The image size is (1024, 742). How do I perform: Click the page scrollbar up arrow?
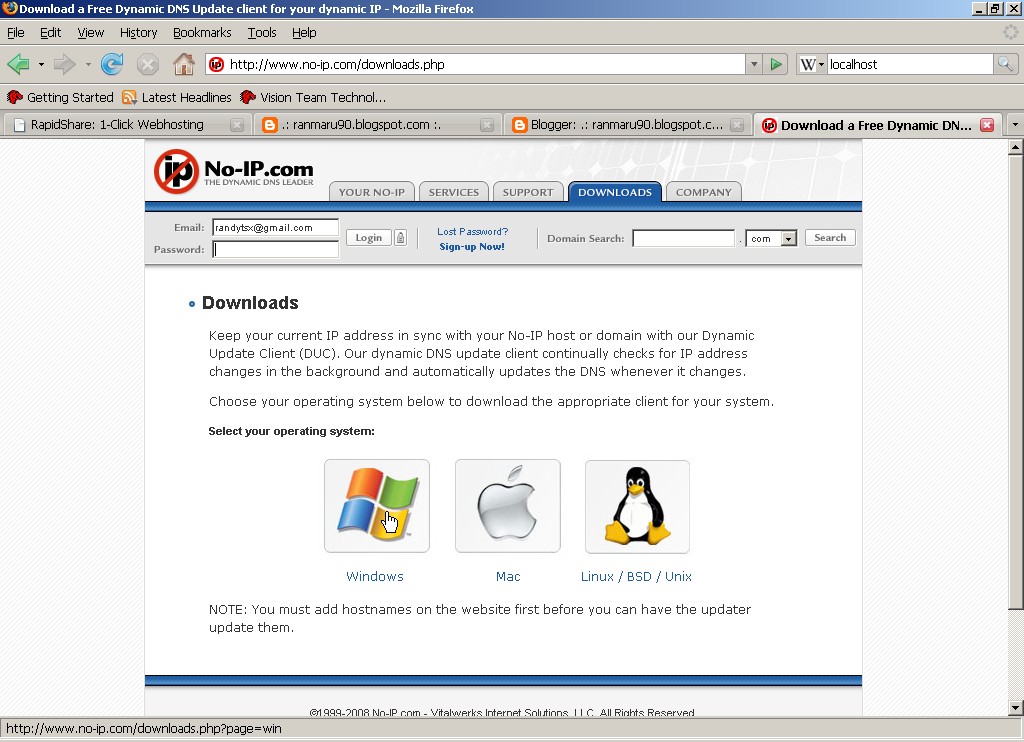1015,148
